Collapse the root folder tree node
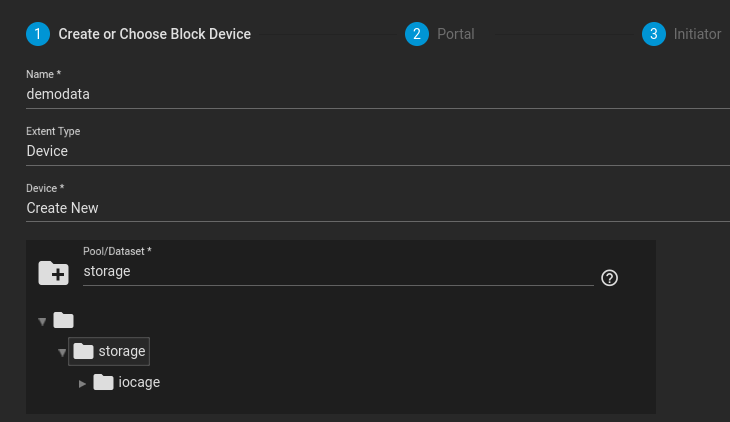This screenshot has height=422, width=730. [42, 321]
